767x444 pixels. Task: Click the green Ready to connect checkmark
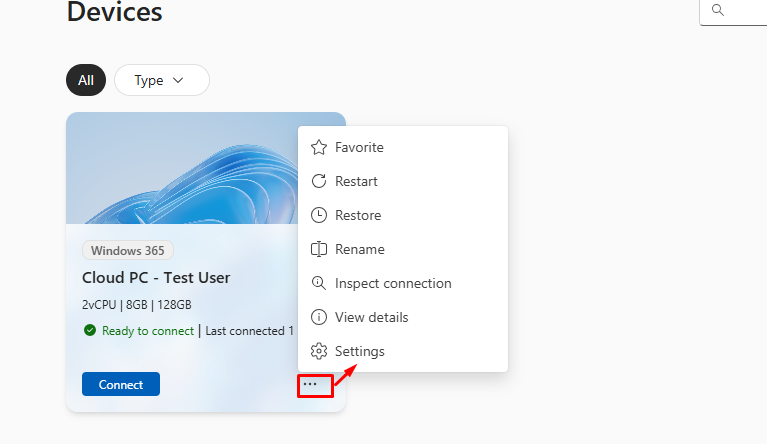tap(90, 330)
